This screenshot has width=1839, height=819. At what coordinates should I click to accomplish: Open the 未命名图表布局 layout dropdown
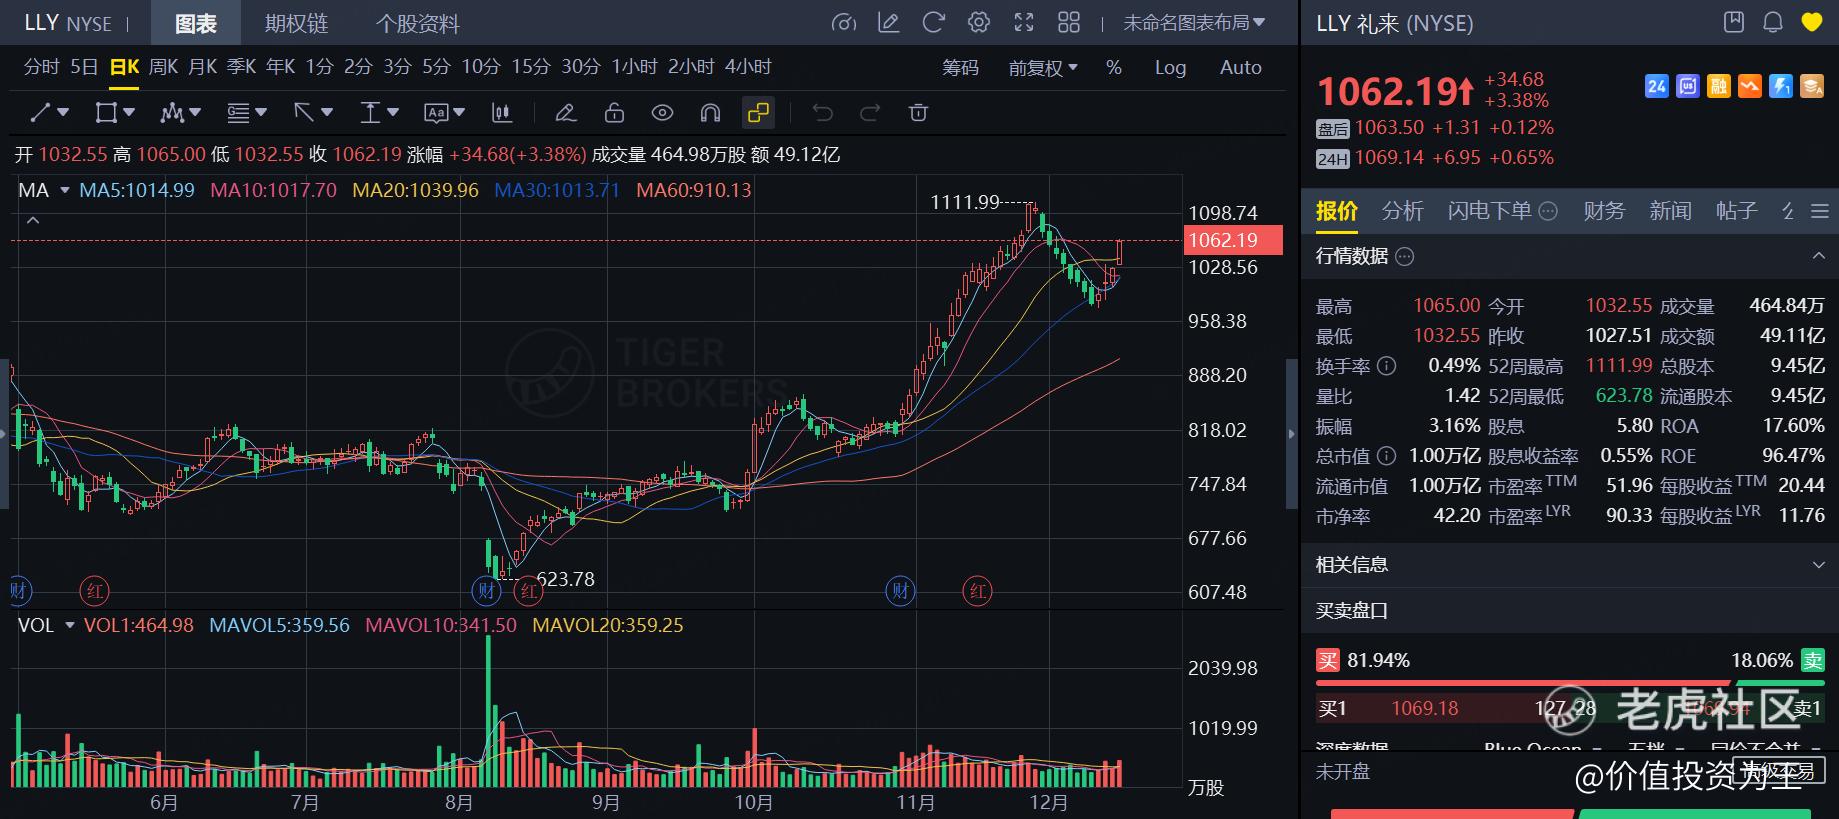(x=1194, y=22)
